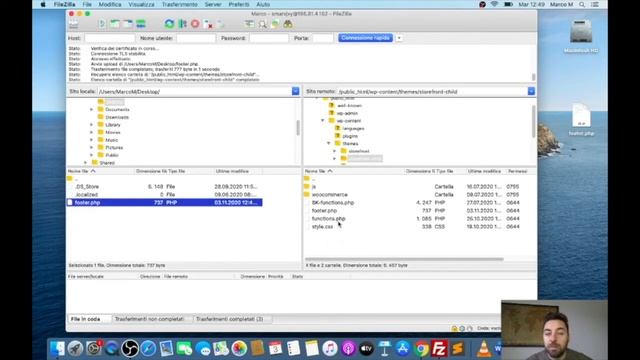Refresh the file and folder lists

(x=169, y=24)
